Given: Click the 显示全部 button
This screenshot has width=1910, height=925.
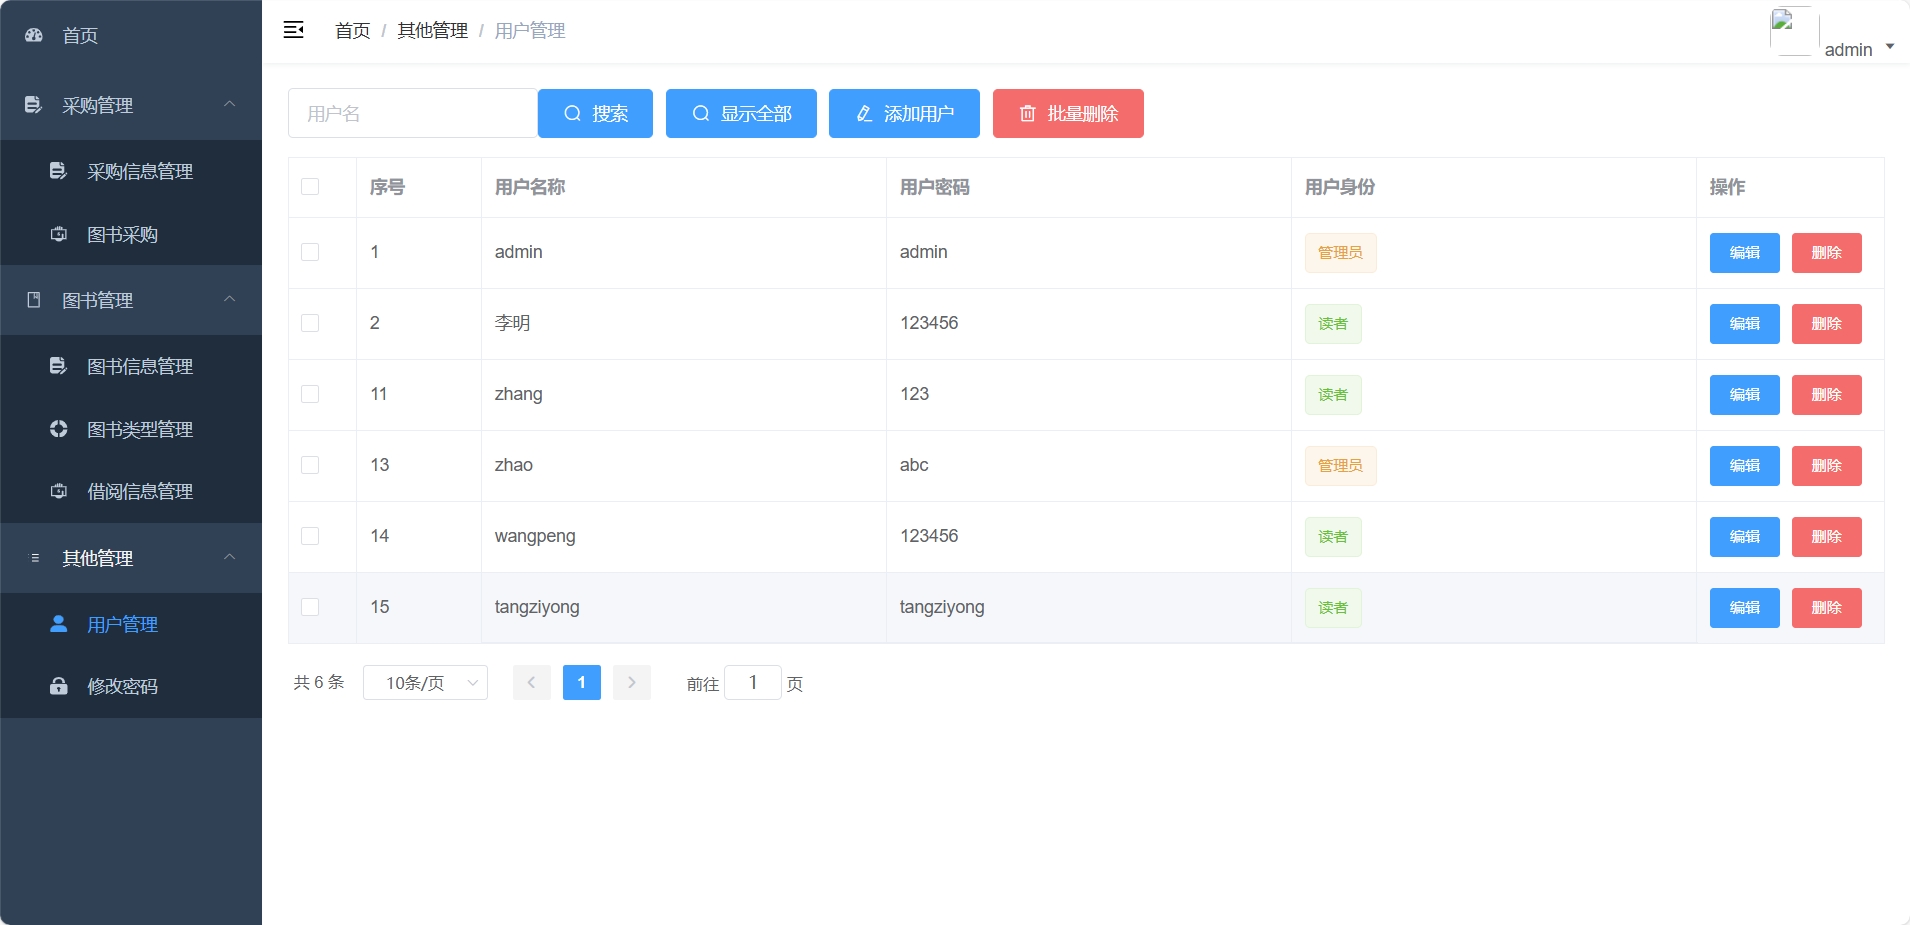Looking at the screenshot, I should click(x=741, y=113).
